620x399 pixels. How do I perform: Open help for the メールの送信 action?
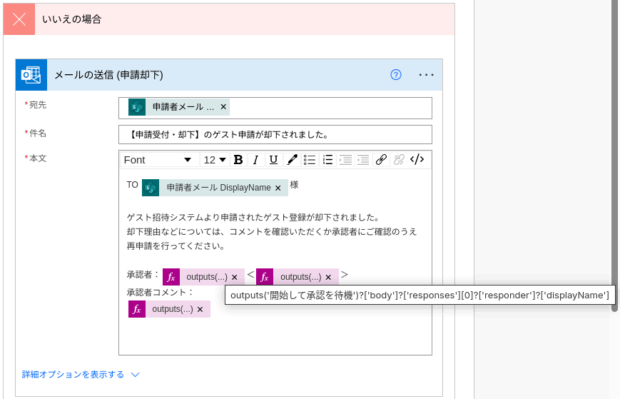(396, 75)
